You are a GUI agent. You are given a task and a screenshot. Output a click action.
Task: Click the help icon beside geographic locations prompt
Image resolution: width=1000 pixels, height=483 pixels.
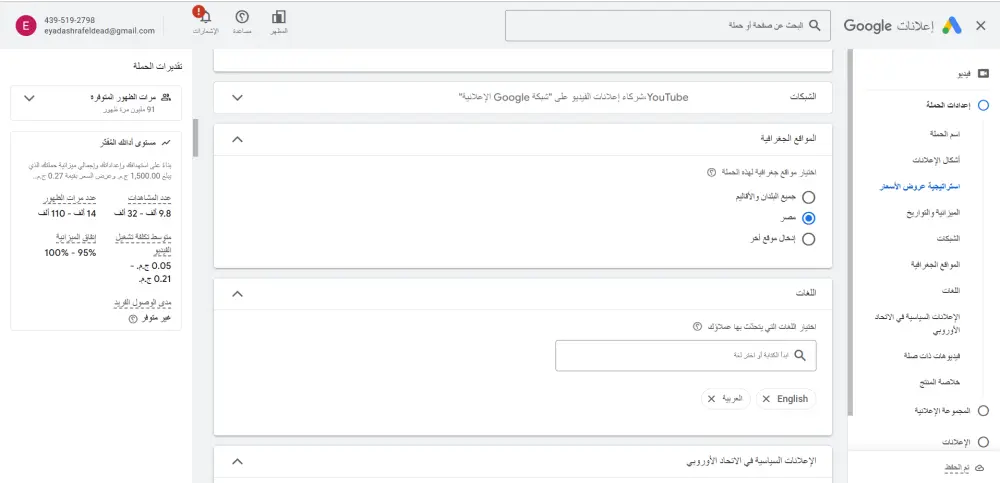click(711, 172)
